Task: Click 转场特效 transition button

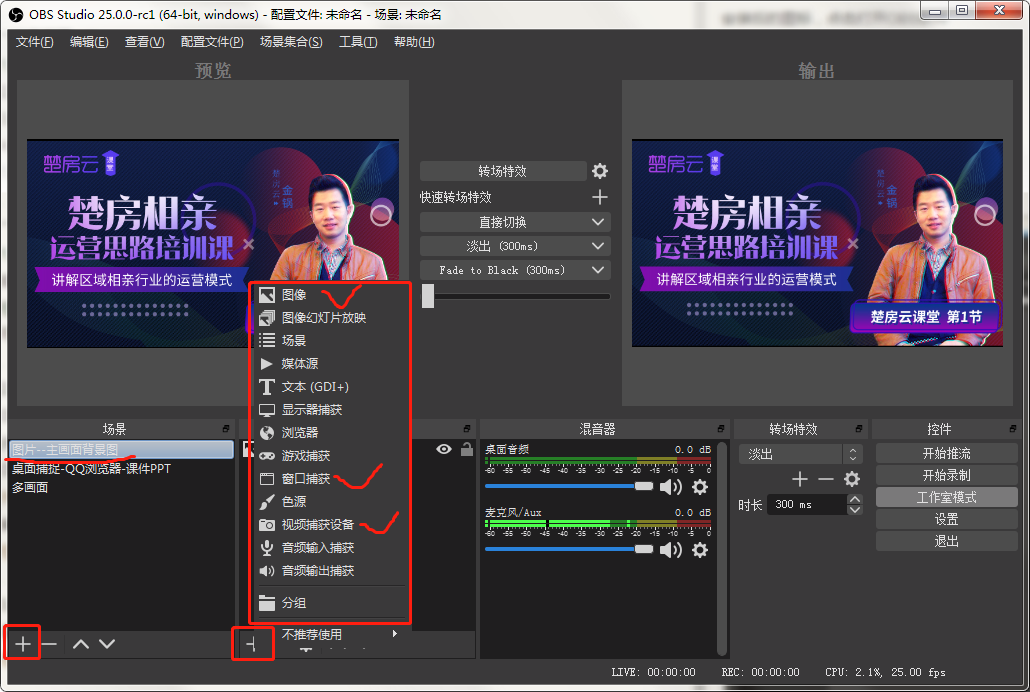Action: 503,171
